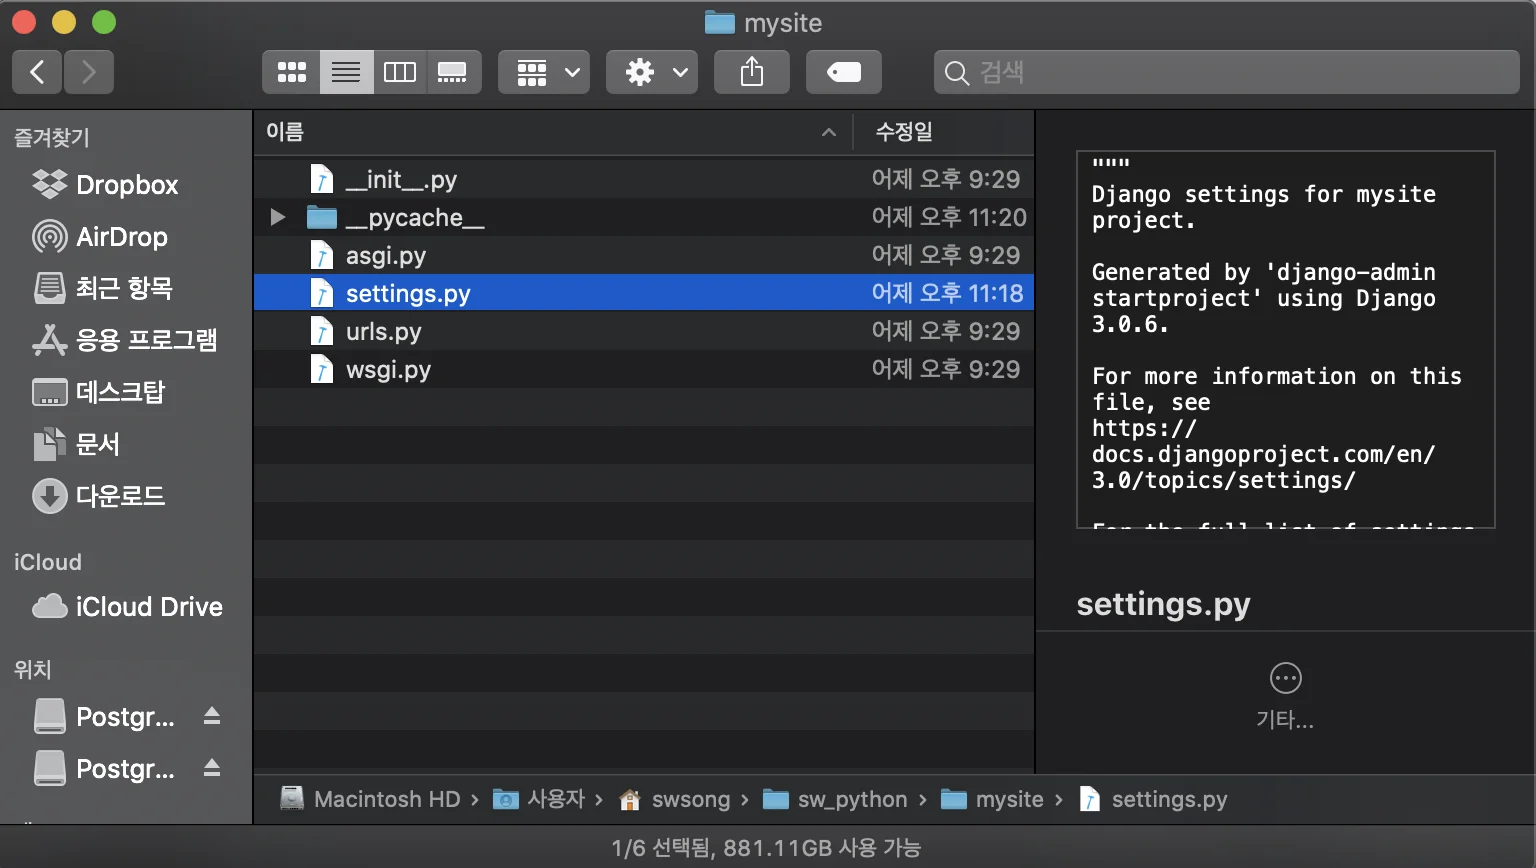Switch to icon view mode
This screenshot has height=868, width=1536.
(291, 72)
